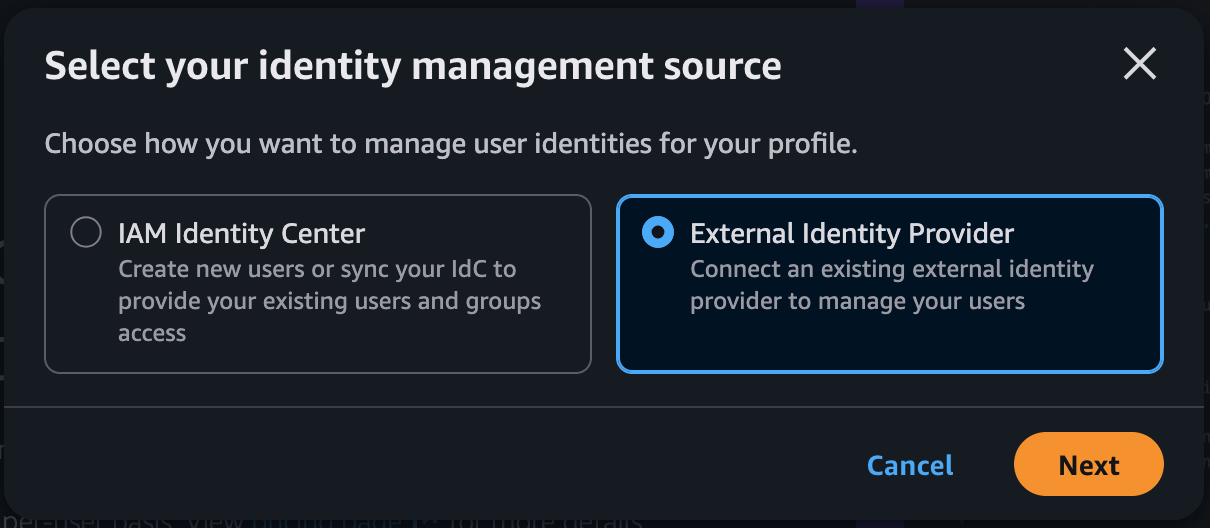Screen dimensions: 1210x528
Task: Cancel the identity source selection
Action: [x=909, y=465]
